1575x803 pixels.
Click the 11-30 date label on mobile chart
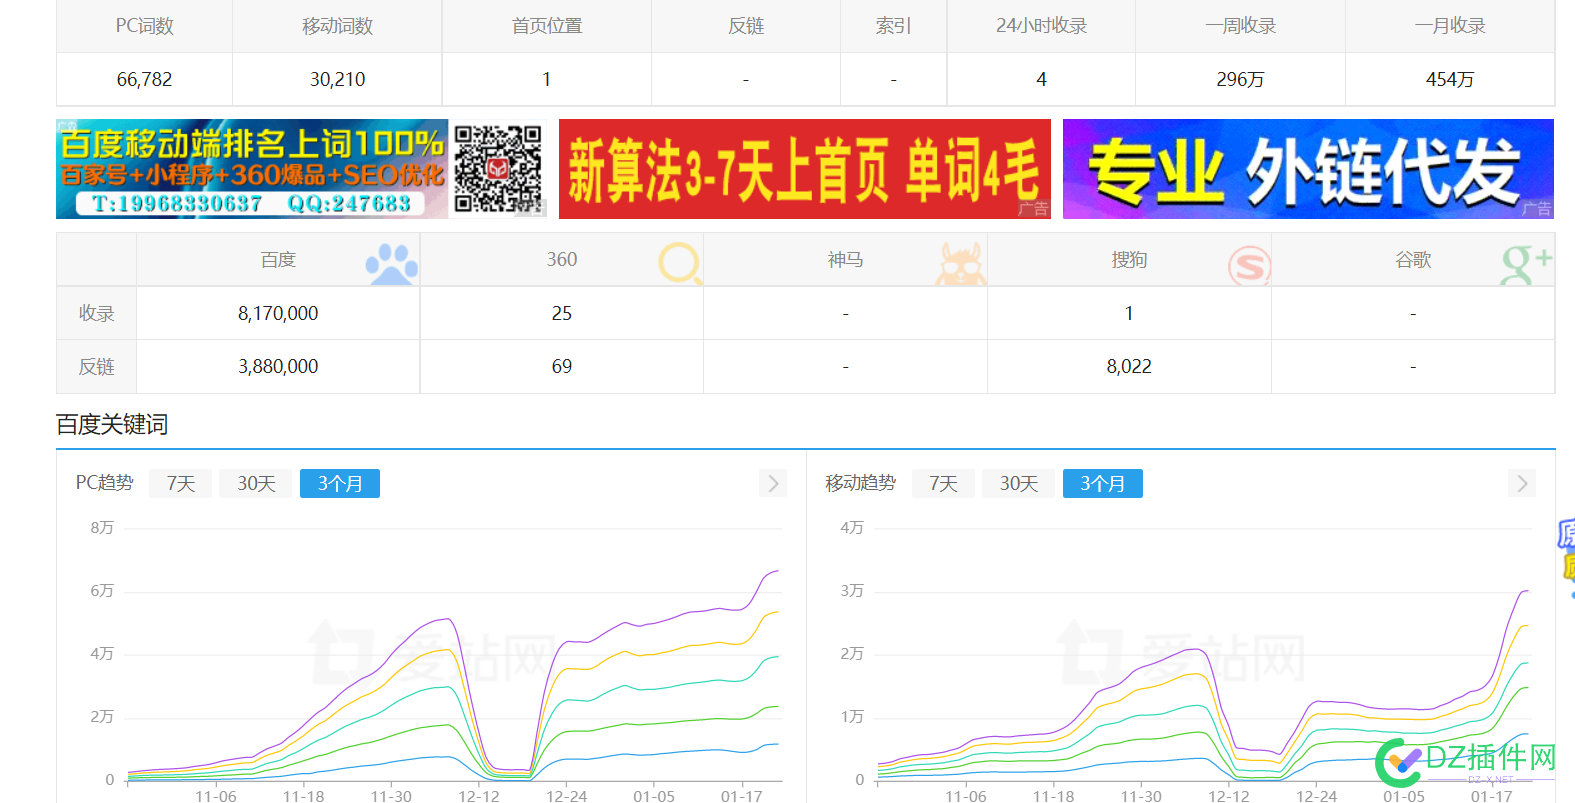point(1141,796)
